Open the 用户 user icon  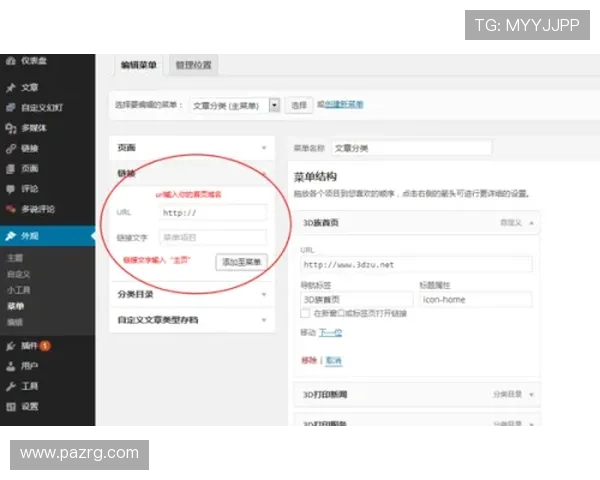click(11, 366)
